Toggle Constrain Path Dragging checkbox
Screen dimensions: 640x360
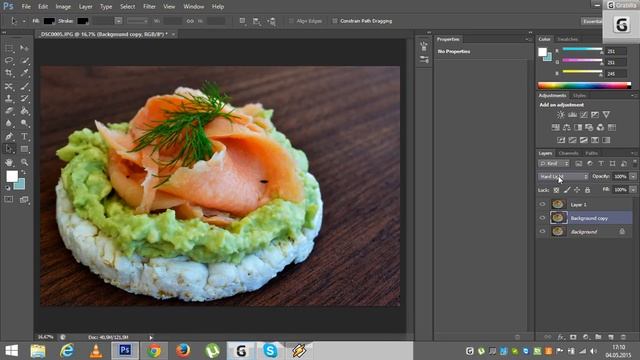click(335, 21)
